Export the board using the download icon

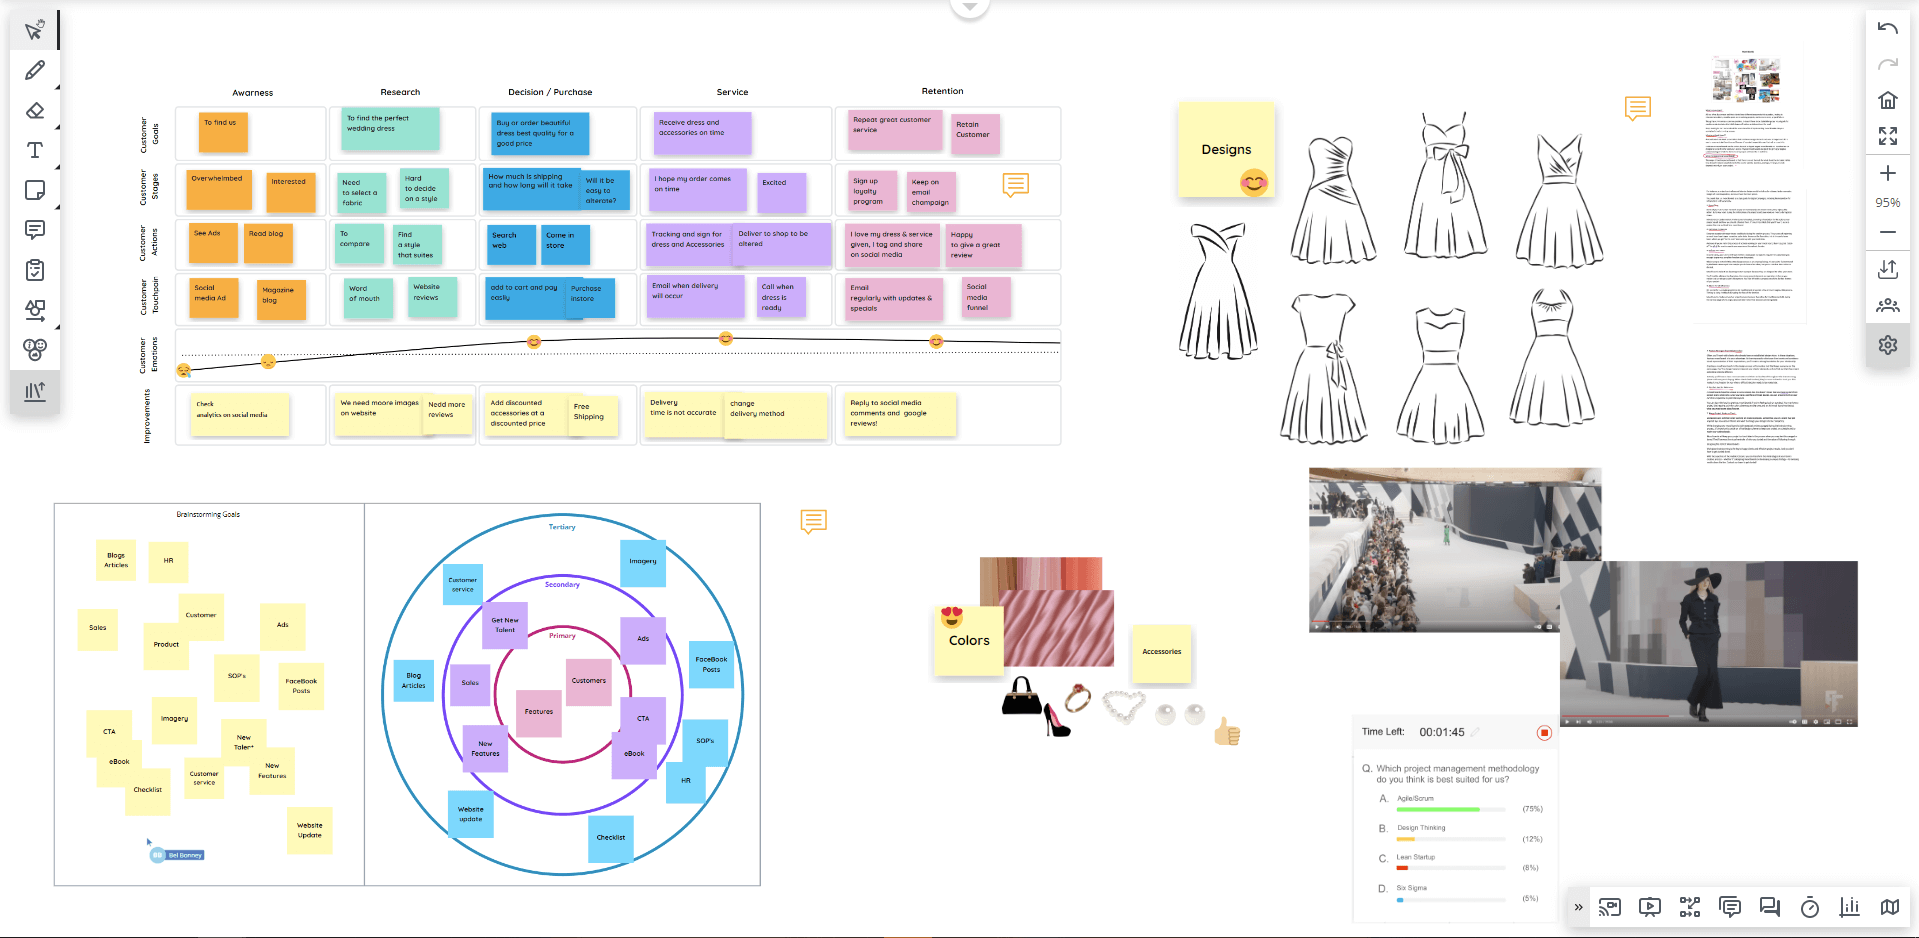click(x=1887, y=269)
